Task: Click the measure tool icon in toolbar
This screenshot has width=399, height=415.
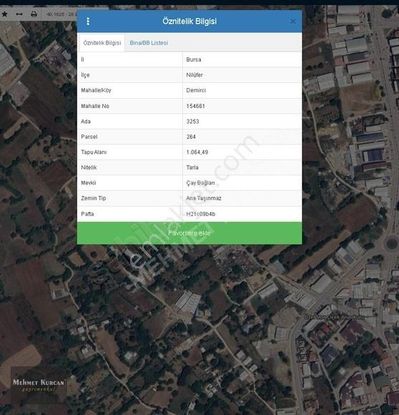Action: tap(19, 14)
